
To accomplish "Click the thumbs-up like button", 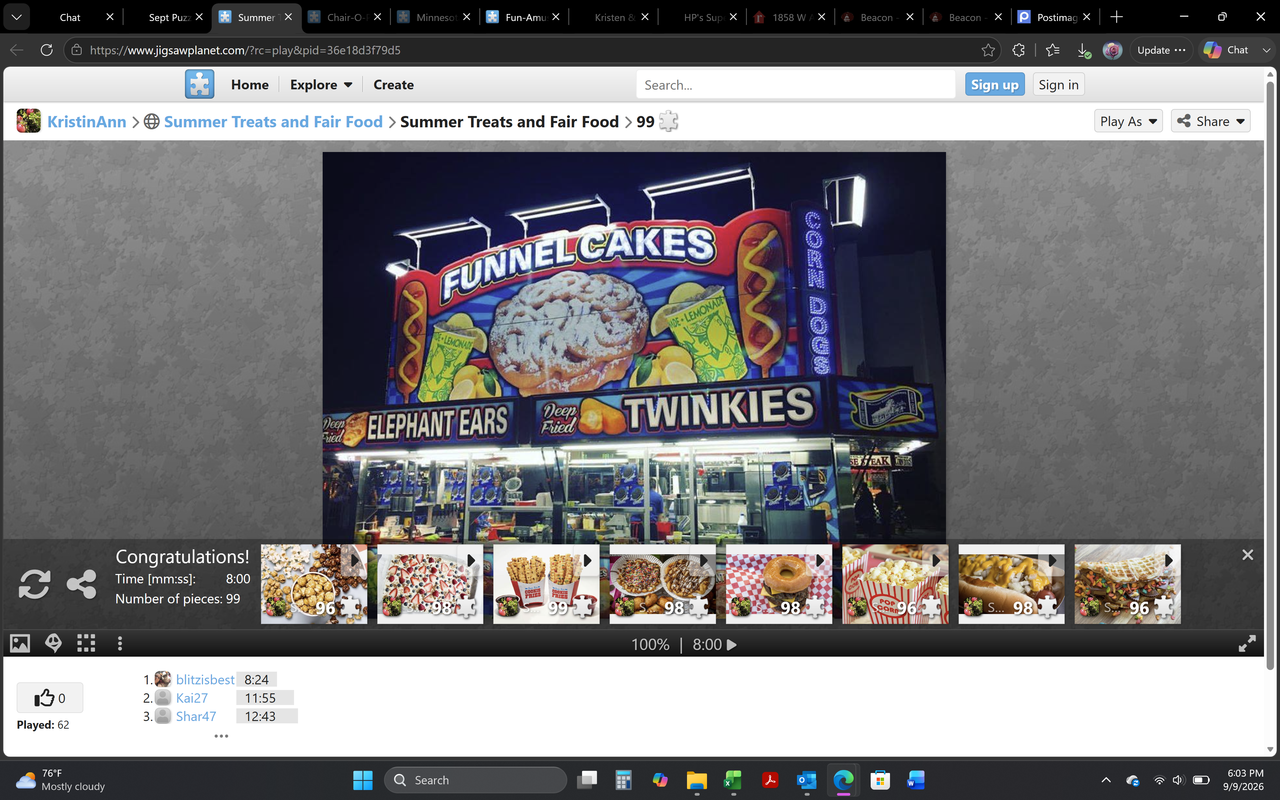I will pyautogui.click(x=50, y=698).
